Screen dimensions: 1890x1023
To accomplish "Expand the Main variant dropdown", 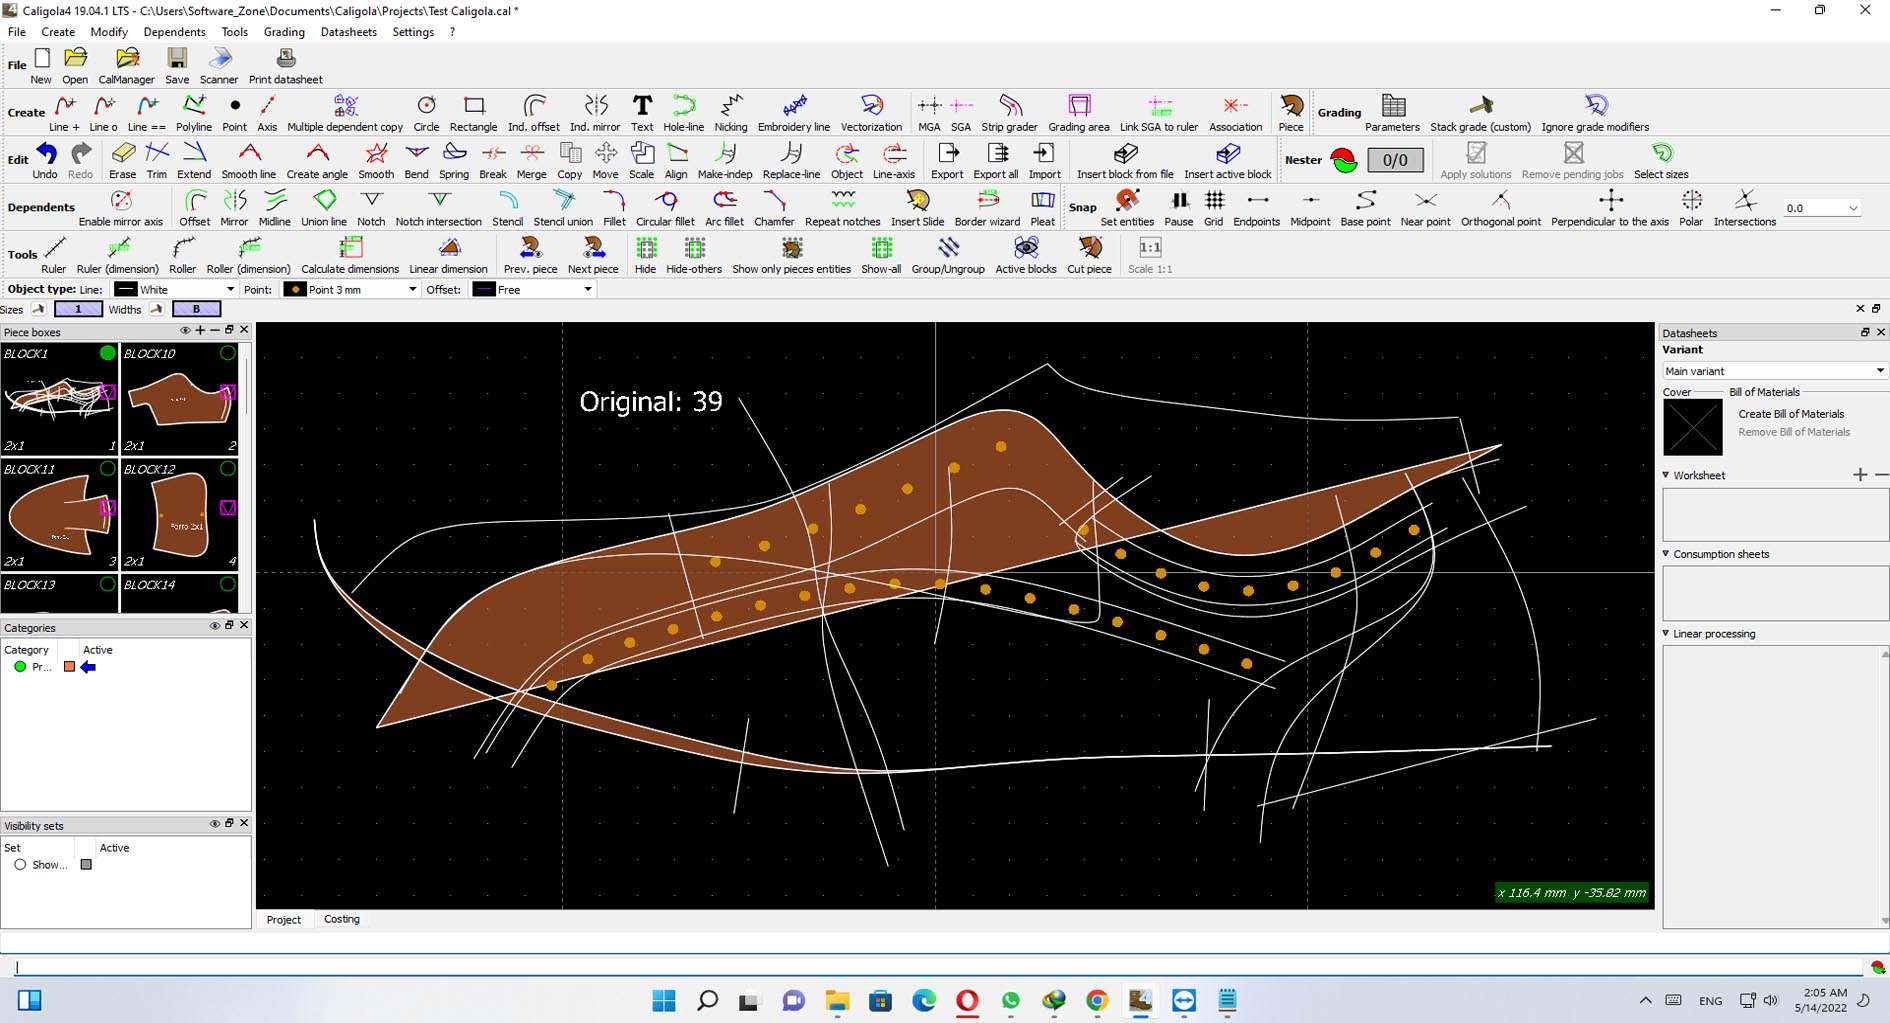I will pos(1774,371).
